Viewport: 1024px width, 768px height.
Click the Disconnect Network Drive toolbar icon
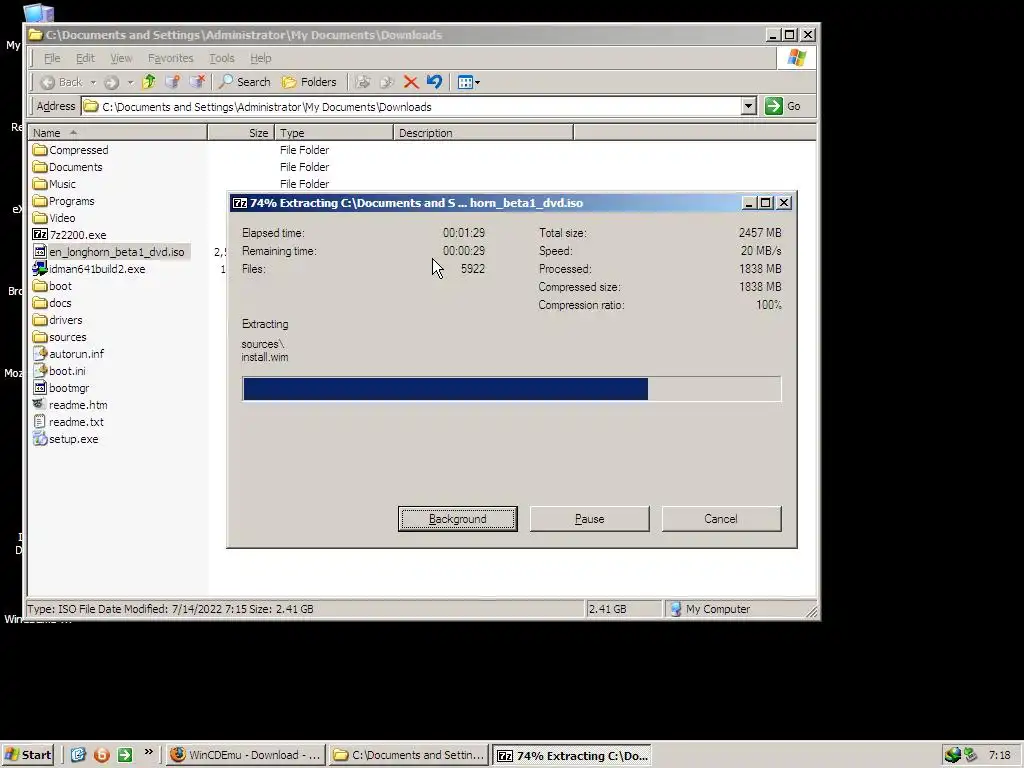[x=197, y=82]
